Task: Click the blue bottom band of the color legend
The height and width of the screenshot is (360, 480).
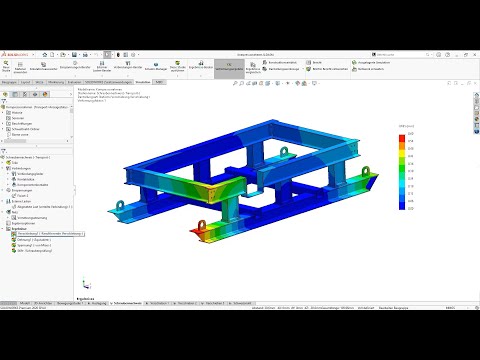Action: pos(402,206)
